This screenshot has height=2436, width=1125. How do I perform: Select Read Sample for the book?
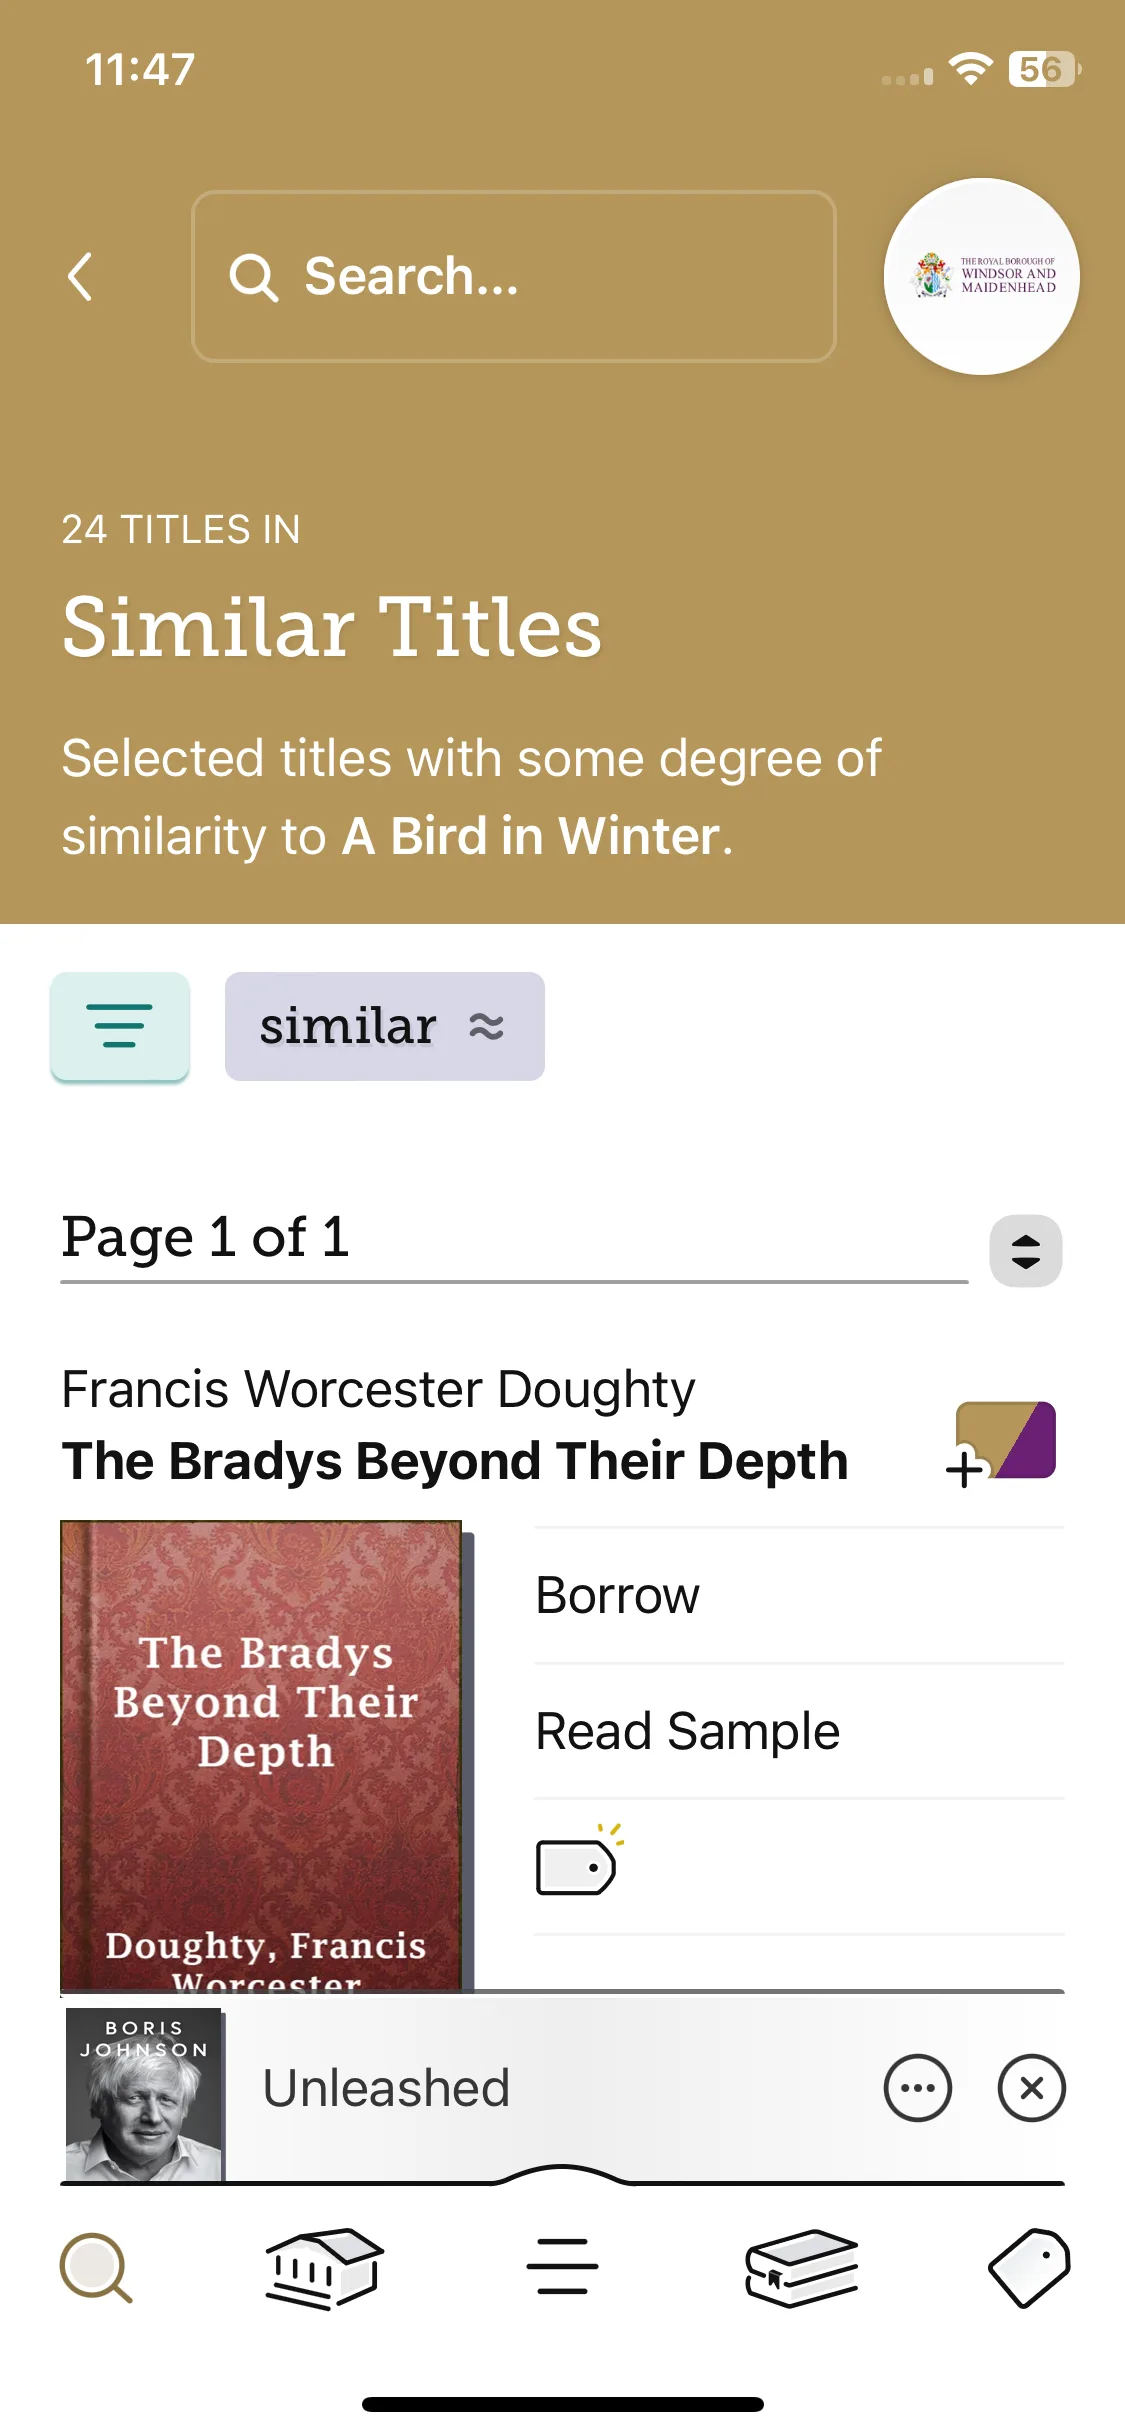click(x=799, y=1731)
